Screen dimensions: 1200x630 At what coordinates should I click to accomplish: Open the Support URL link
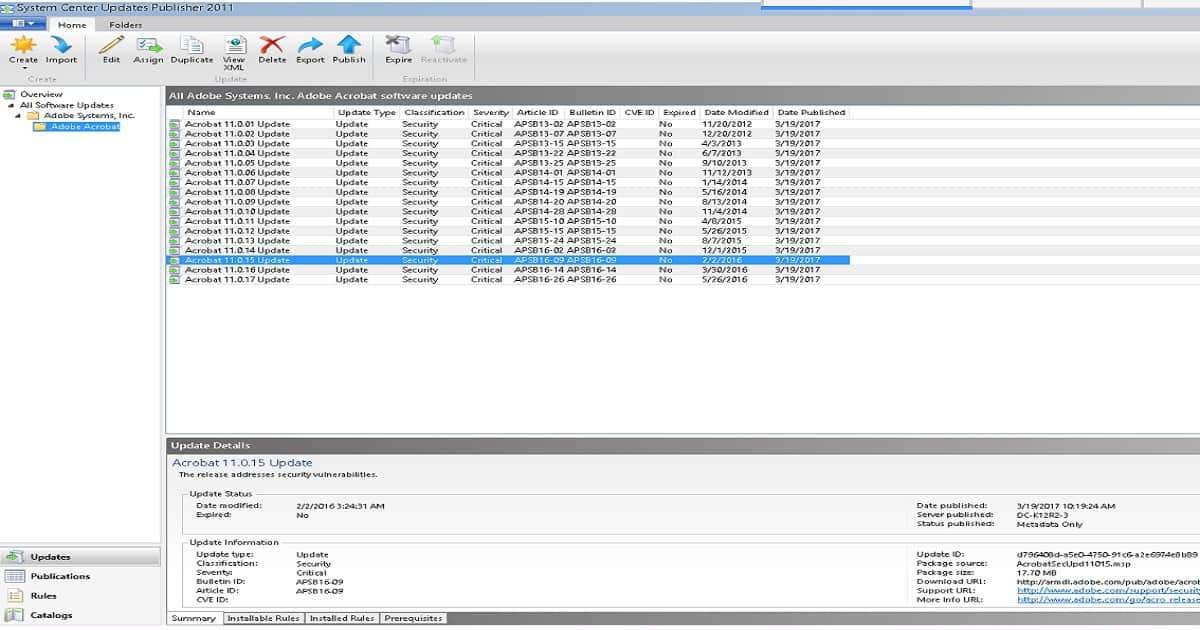(1107, 590)
